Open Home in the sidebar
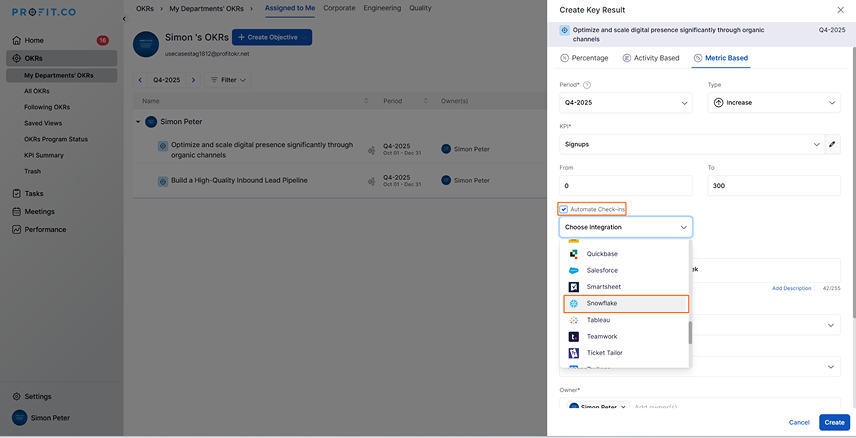Image resolution: width=856 pixels, height=438 pixels. pos(34,40)
